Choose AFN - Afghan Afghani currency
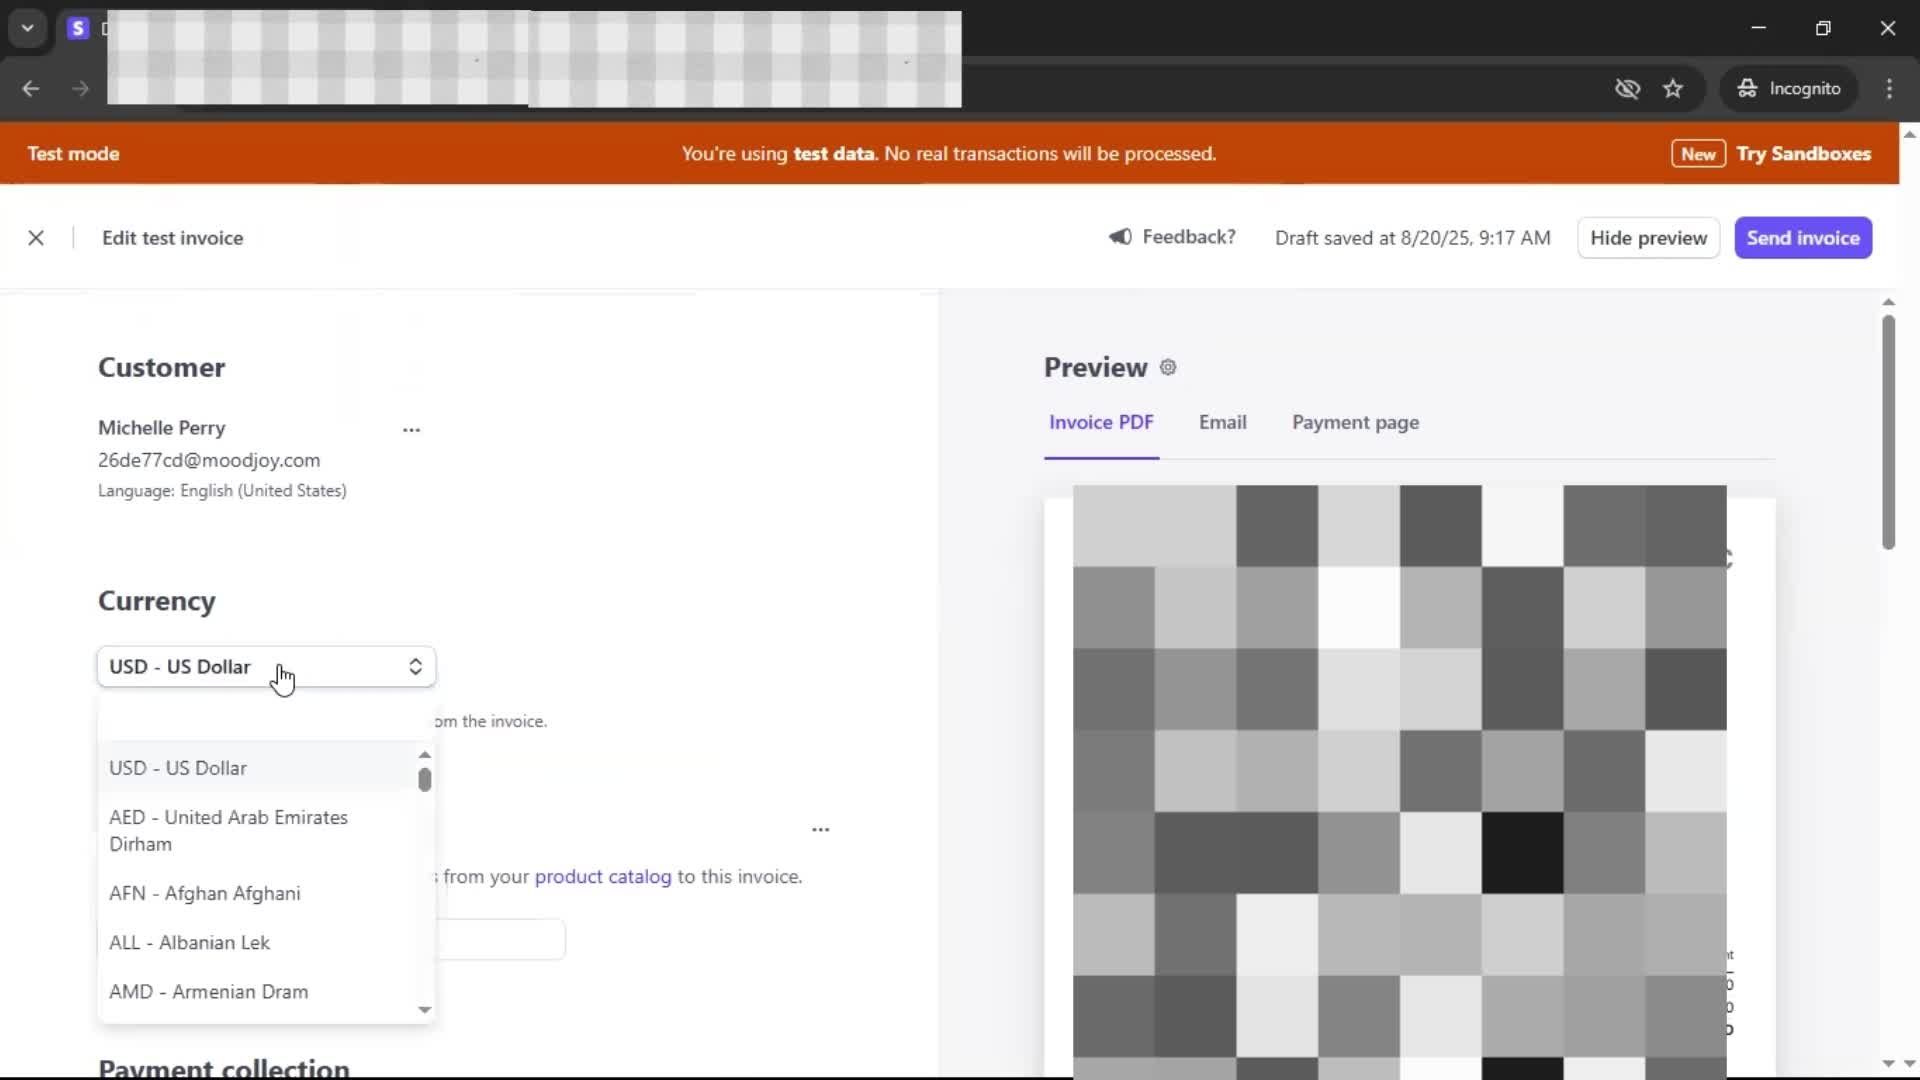 tap(205, 893)
